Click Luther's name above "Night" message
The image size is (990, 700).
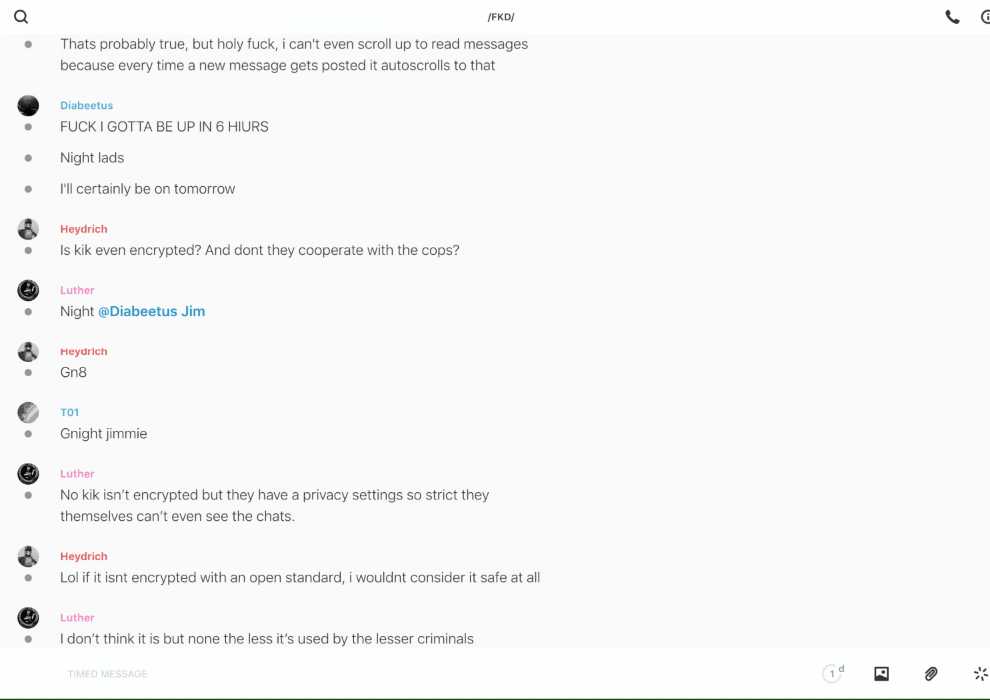[77, 290]
